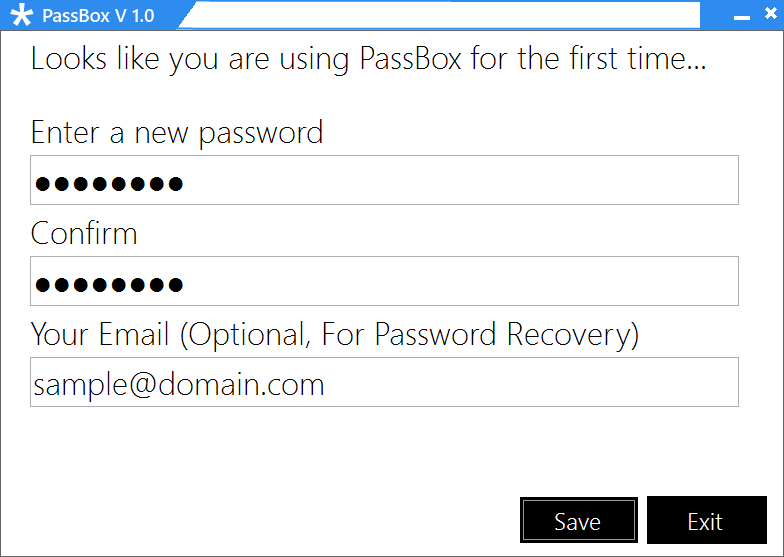Viewport: 784px width, 557px height.
Task: Click the PassBox asterisk logo icon
Action: click(x=21, y=17)
